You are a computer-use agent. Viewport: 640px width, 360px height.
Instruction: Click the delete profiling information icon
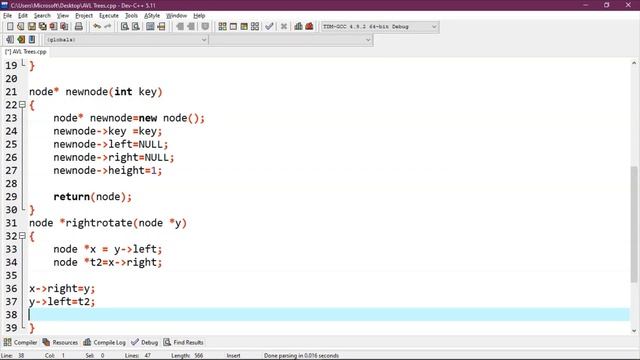pos(309,27)
